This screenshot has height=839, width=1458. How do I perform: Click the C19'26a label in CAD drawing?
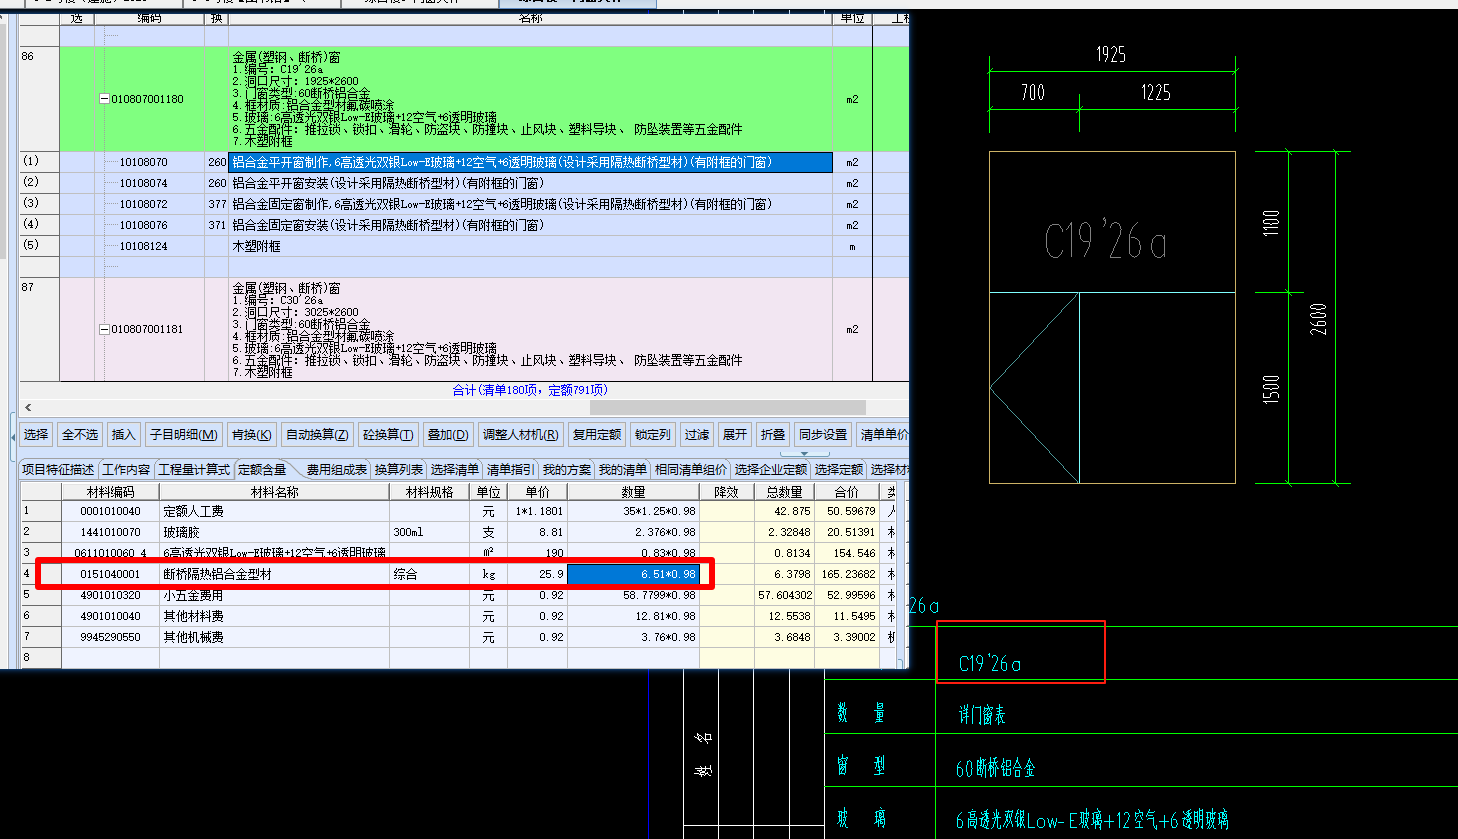coord(1106,242)
